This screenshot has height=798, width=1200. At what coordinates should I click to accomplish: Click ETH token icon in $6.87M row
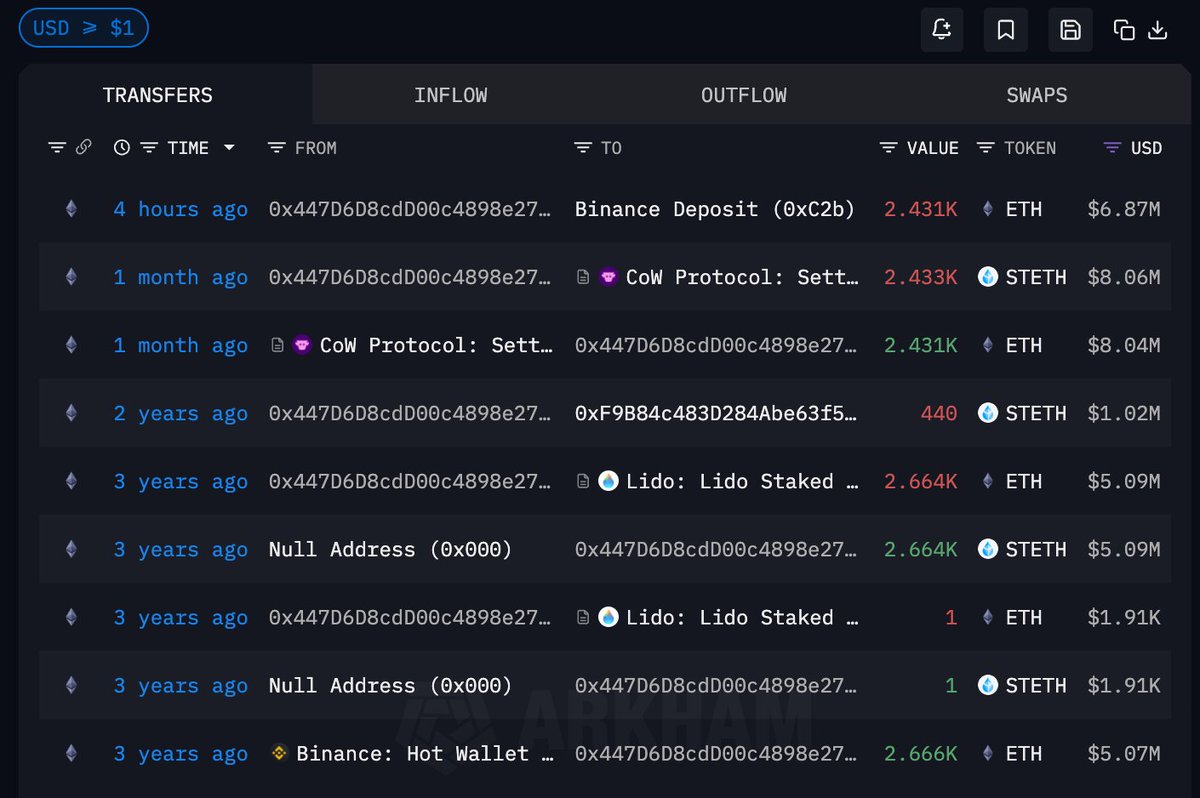tap(988, 209)
